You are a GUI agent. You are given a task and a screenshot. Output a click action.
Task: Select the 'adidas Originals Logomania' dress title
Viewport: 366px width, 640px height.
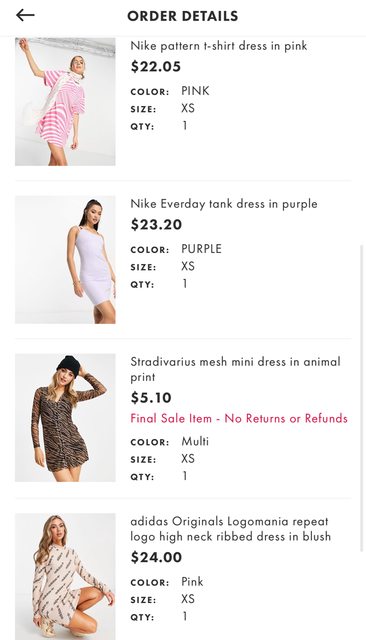231,529
